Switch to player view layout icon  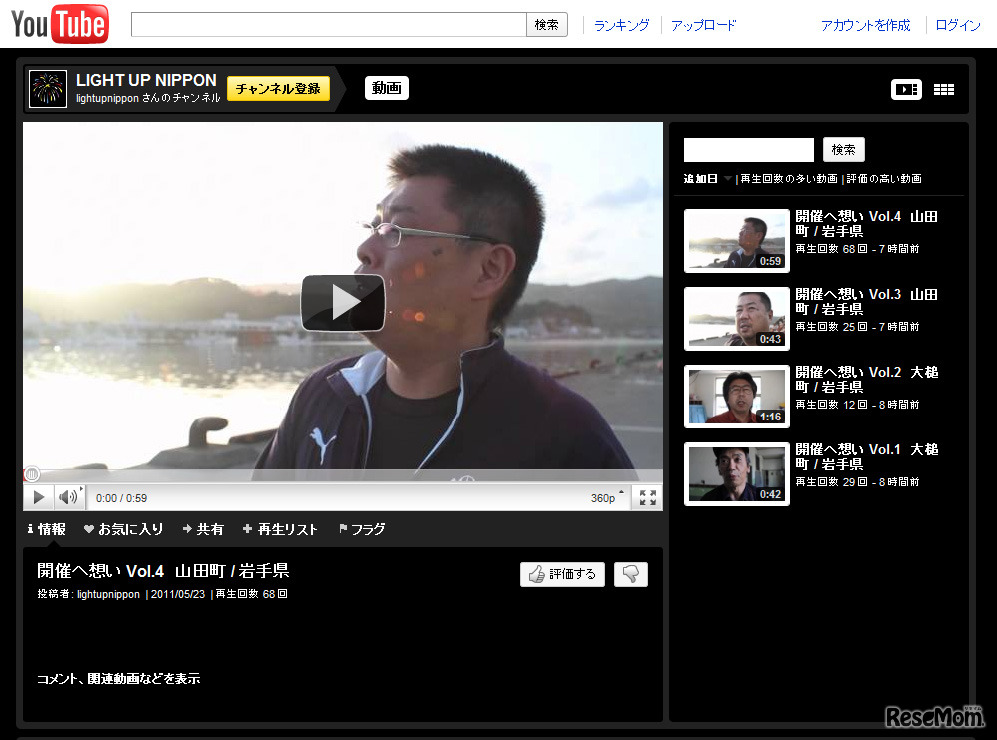906,89
